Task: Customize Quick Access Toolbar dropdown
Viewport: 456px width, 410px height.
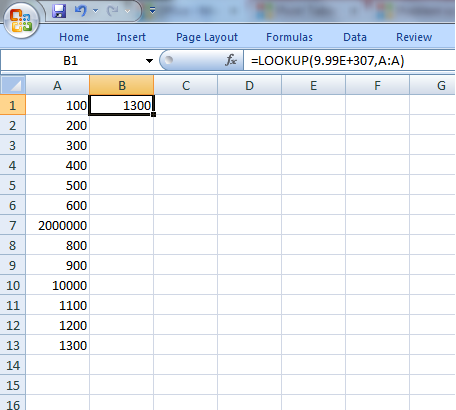Action: point(152,11)
